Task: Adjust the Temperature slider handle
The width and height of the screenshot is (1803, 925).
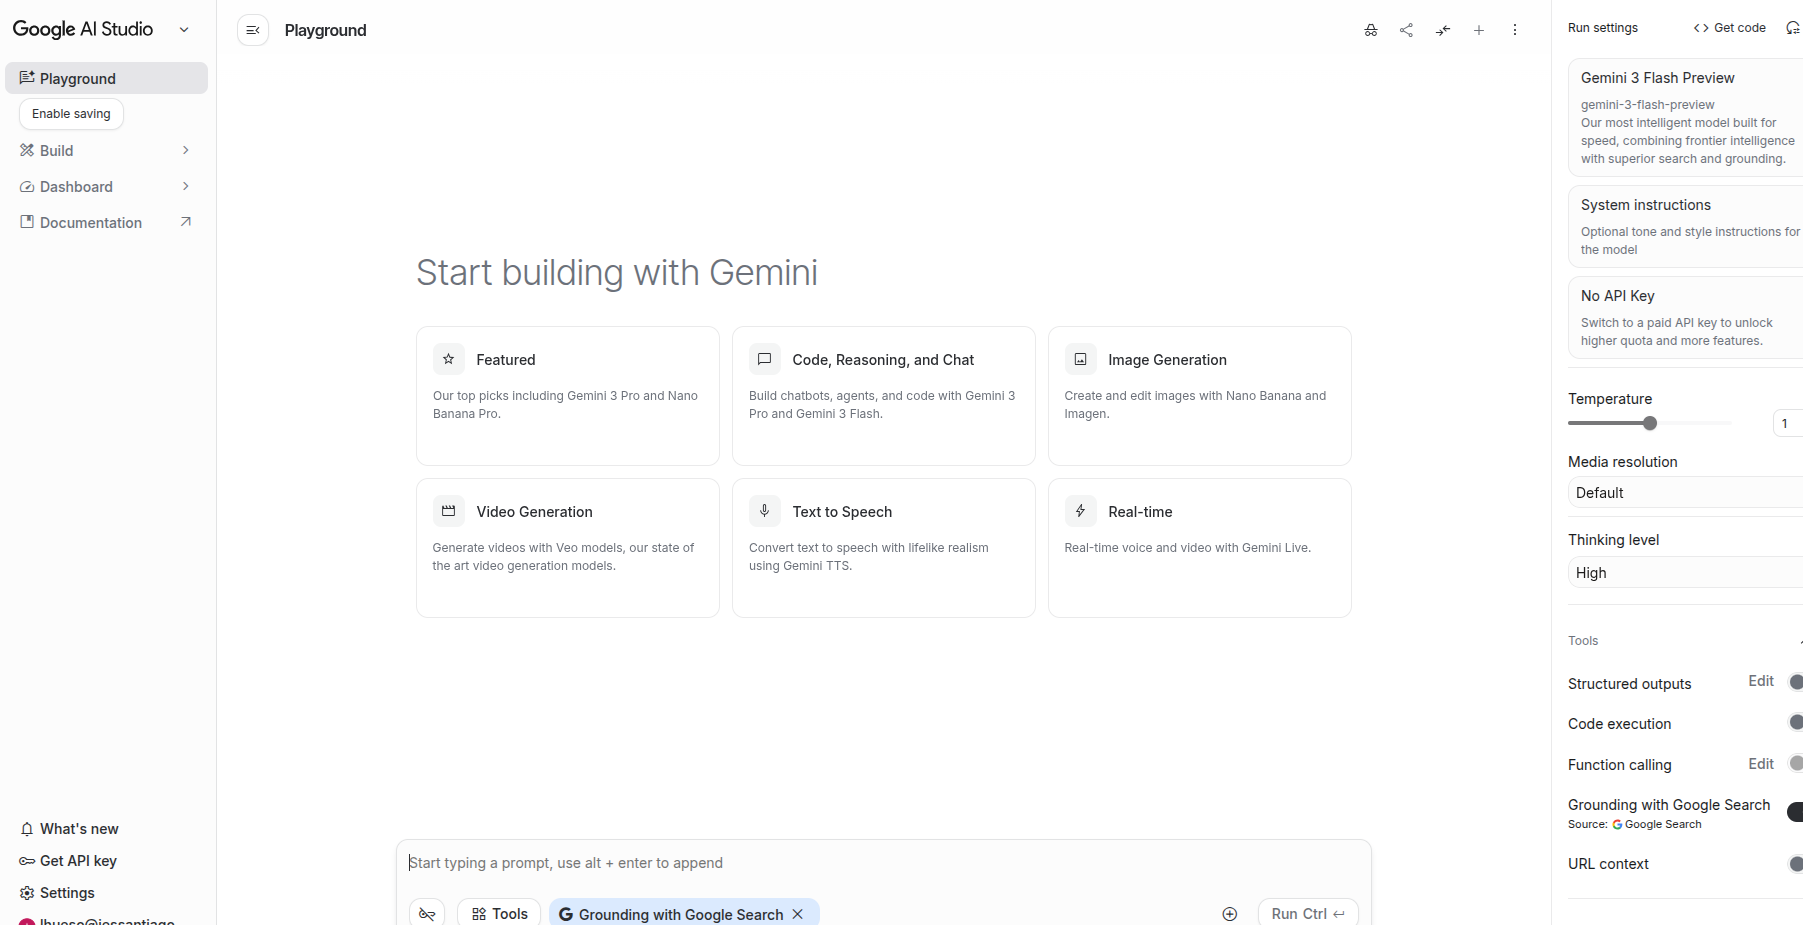Action: coord(1650,423)
